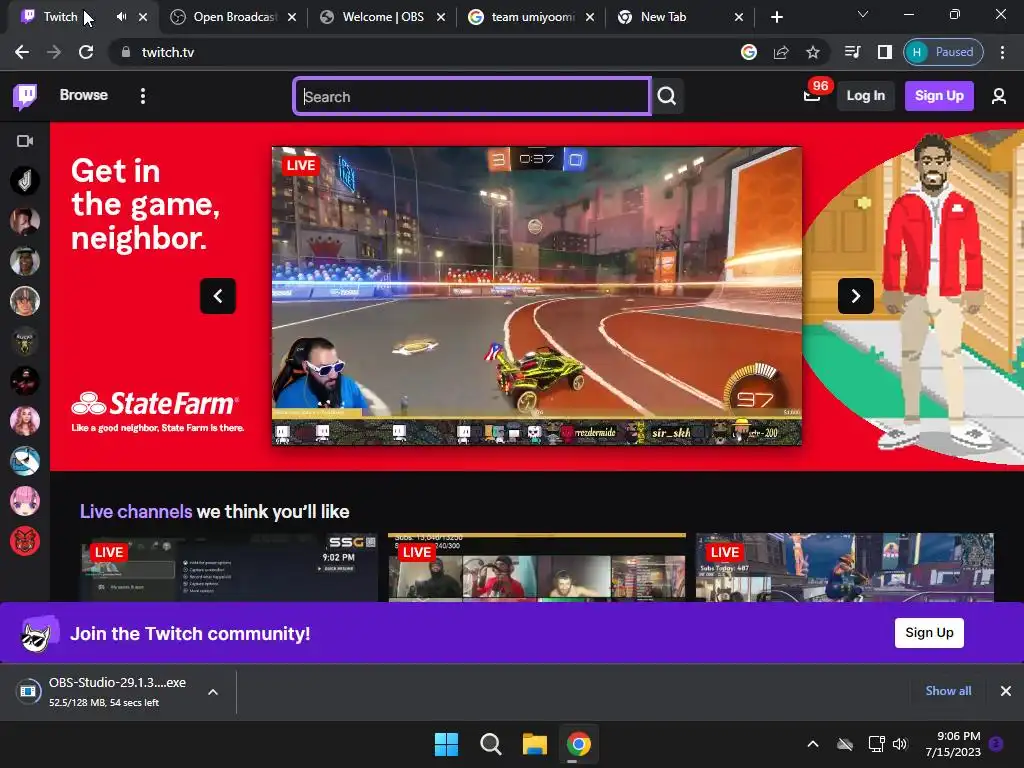This screenshot has height=768, width=1024.
Task: Open the red angry mascot channel avatar
Action: pyautogui.click(x=25, y=541)
